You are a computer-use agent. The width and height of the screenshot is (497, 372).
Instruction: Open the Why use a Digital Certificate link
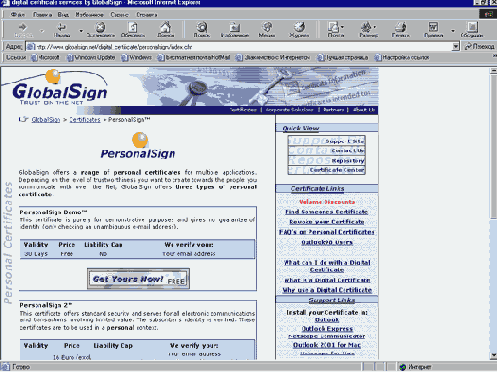(x=327, y=290)
